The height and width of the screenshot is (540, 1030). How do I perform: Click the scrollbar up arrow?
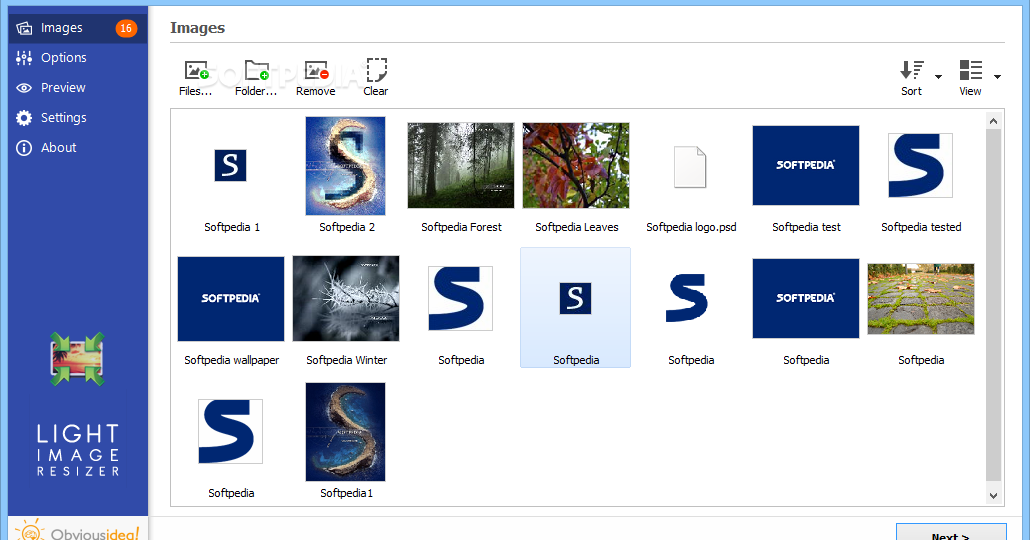[993, 121]
